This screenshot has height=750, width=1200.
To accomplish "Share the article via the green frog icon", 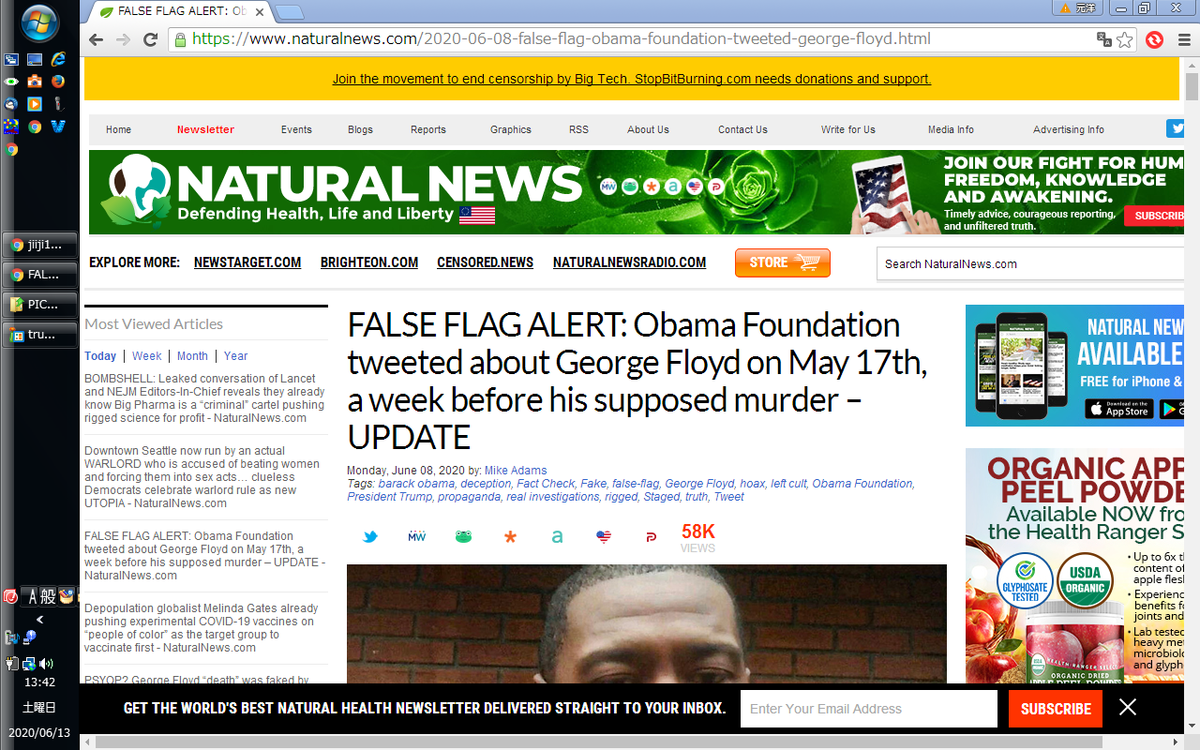I will point(464,537).
